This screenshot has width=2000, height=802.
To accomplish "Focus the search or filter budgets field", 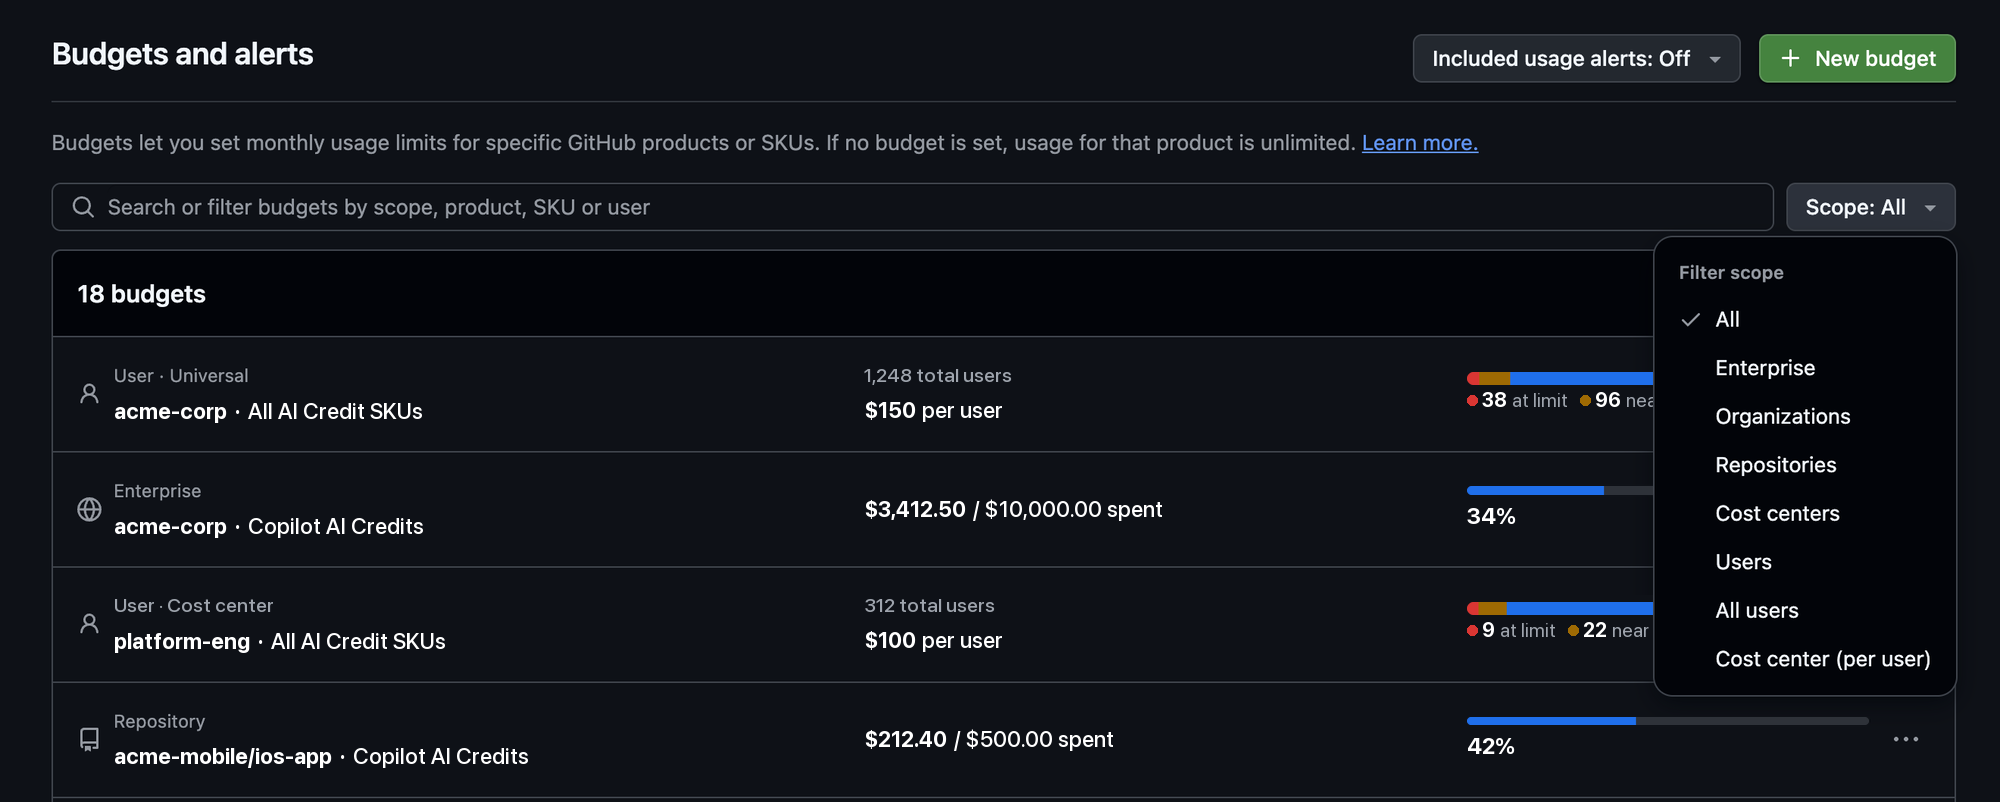I will point(912,207).
